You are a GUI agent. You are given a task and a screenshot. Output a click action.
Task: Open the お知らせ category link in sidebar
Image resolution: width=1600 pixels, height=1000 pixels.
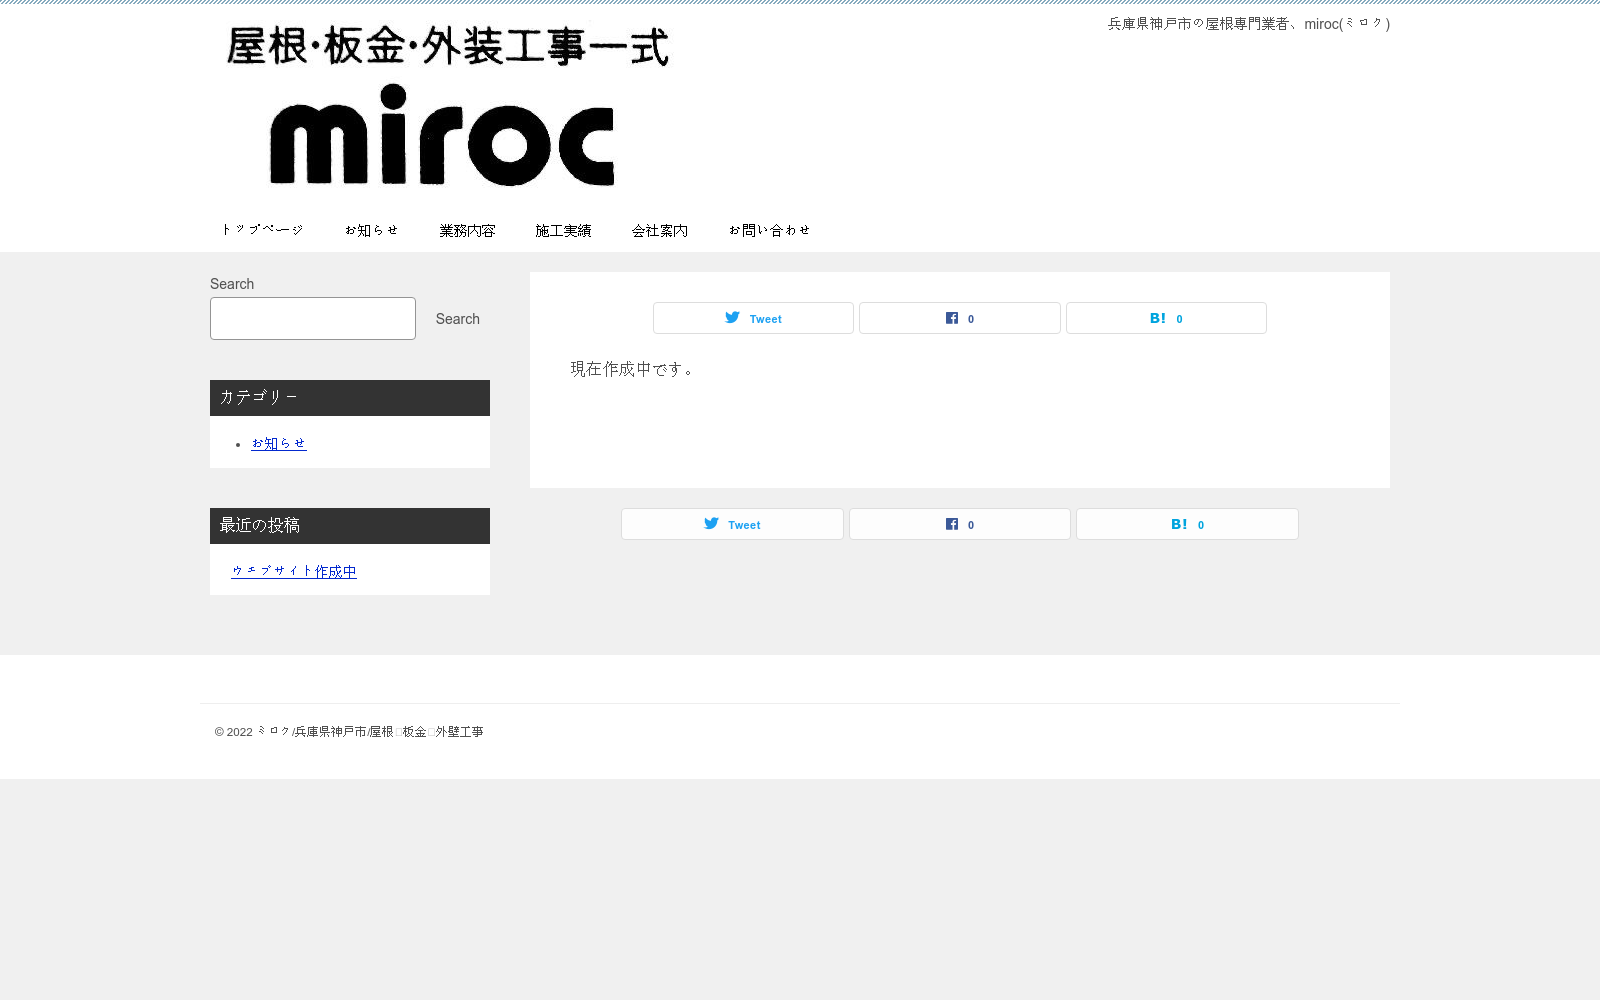click(279, 443)
